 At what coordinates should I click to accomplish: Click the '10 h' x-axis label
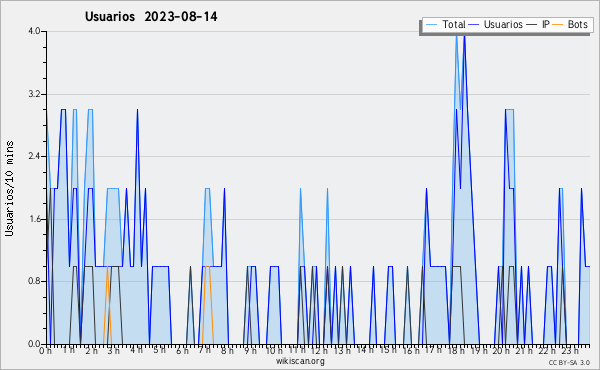[274, 351]
